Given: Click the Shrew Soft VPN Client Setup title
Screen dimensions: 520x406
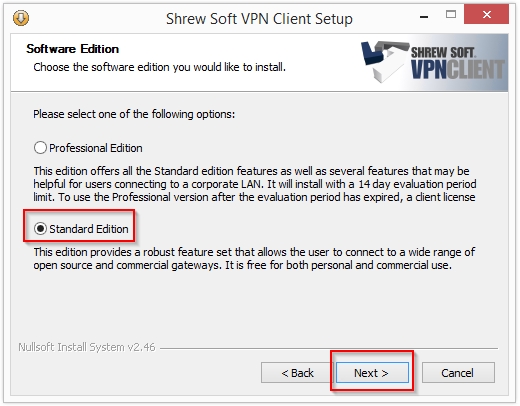Looking at the screenshot, I should tap(259, 19).
